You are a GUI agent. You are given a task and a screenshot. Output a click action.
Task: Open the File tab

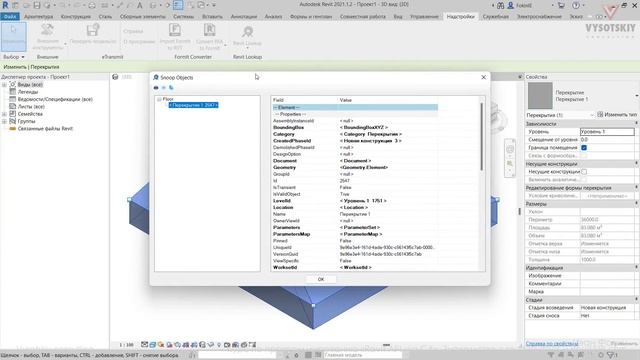(x=10, y=16)
